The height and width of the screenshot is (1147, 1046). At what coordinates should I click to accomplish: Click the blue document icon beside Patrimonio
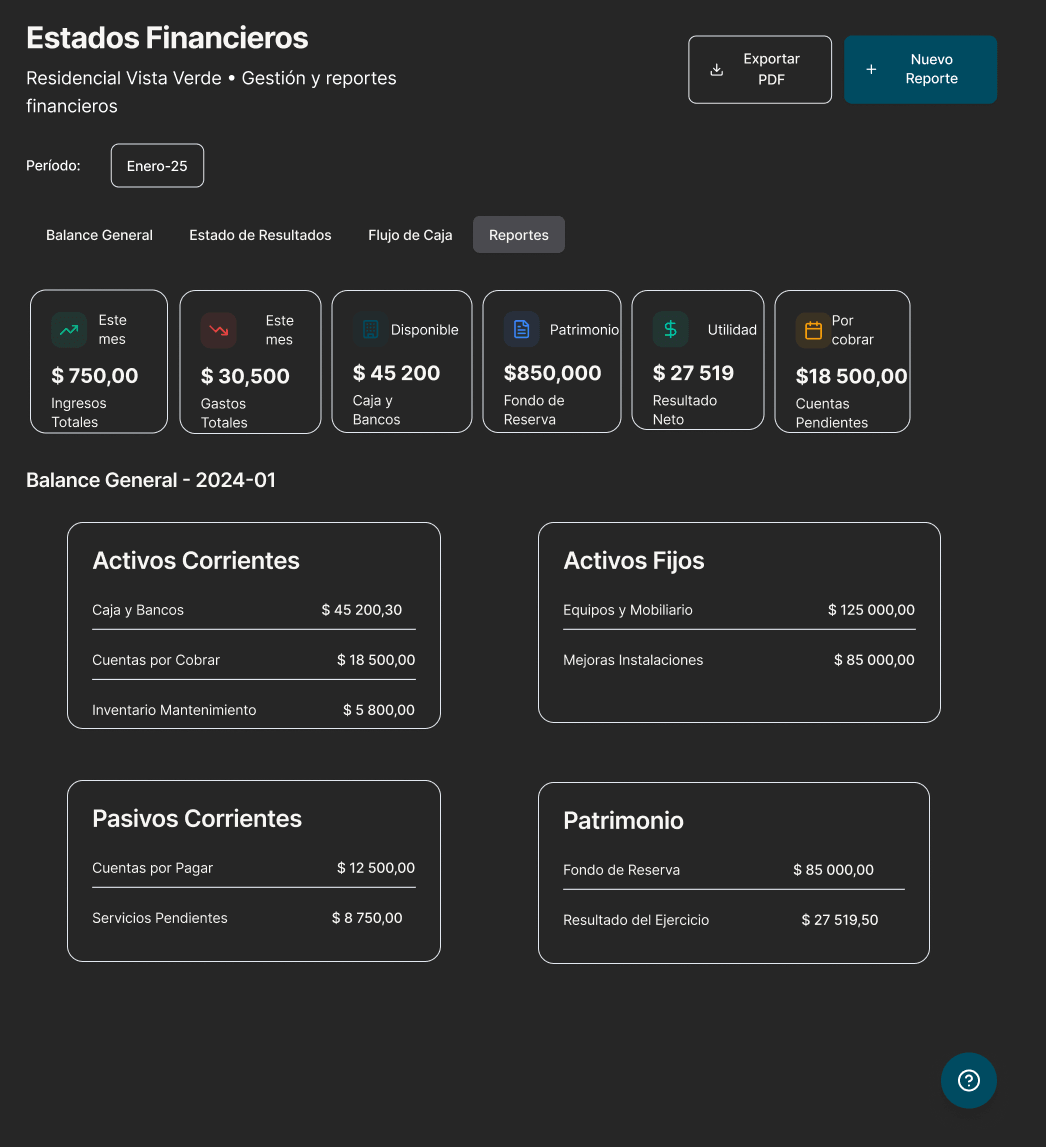(521, 329)
